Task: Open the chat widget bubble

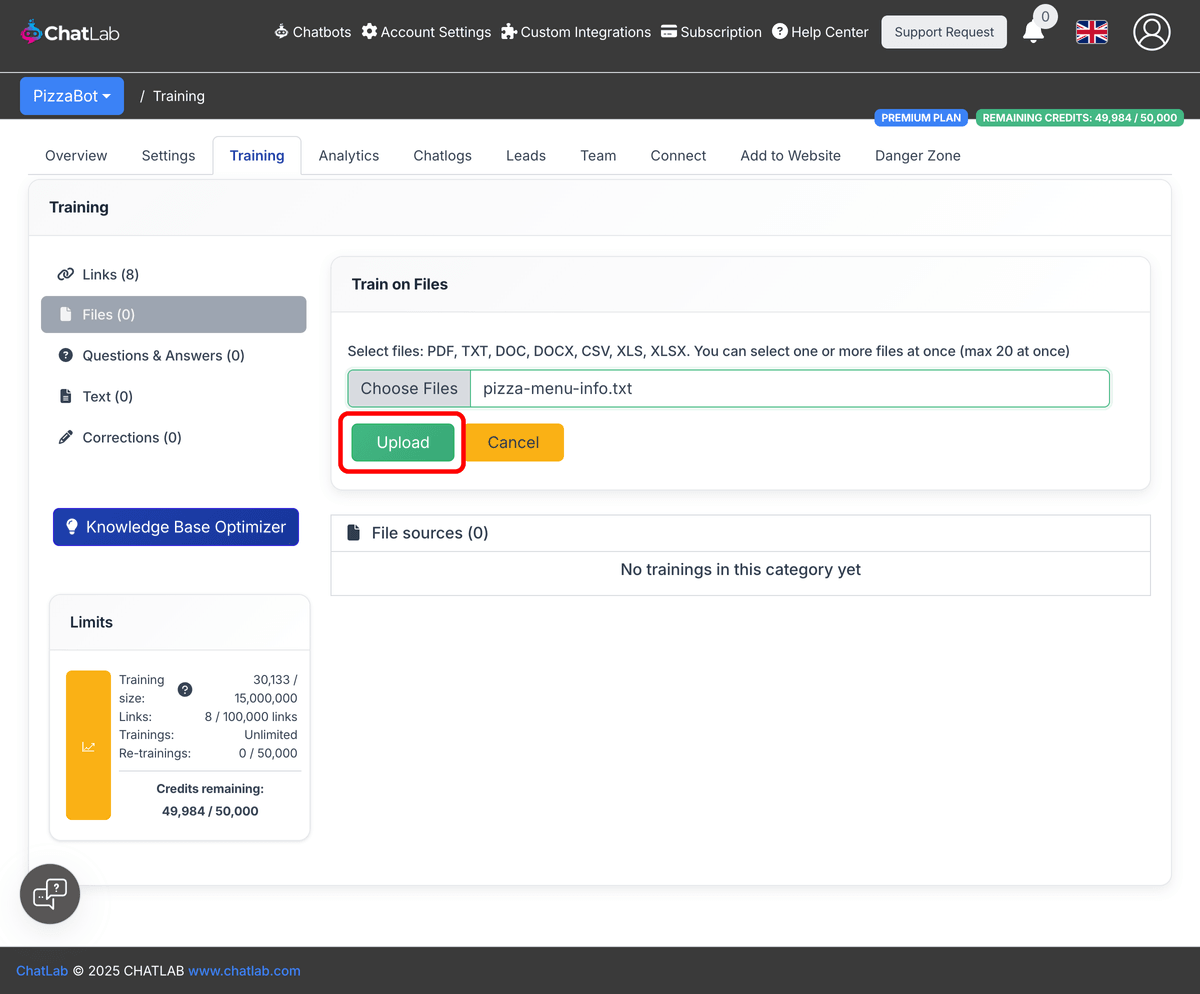Action: pos(49,893)
